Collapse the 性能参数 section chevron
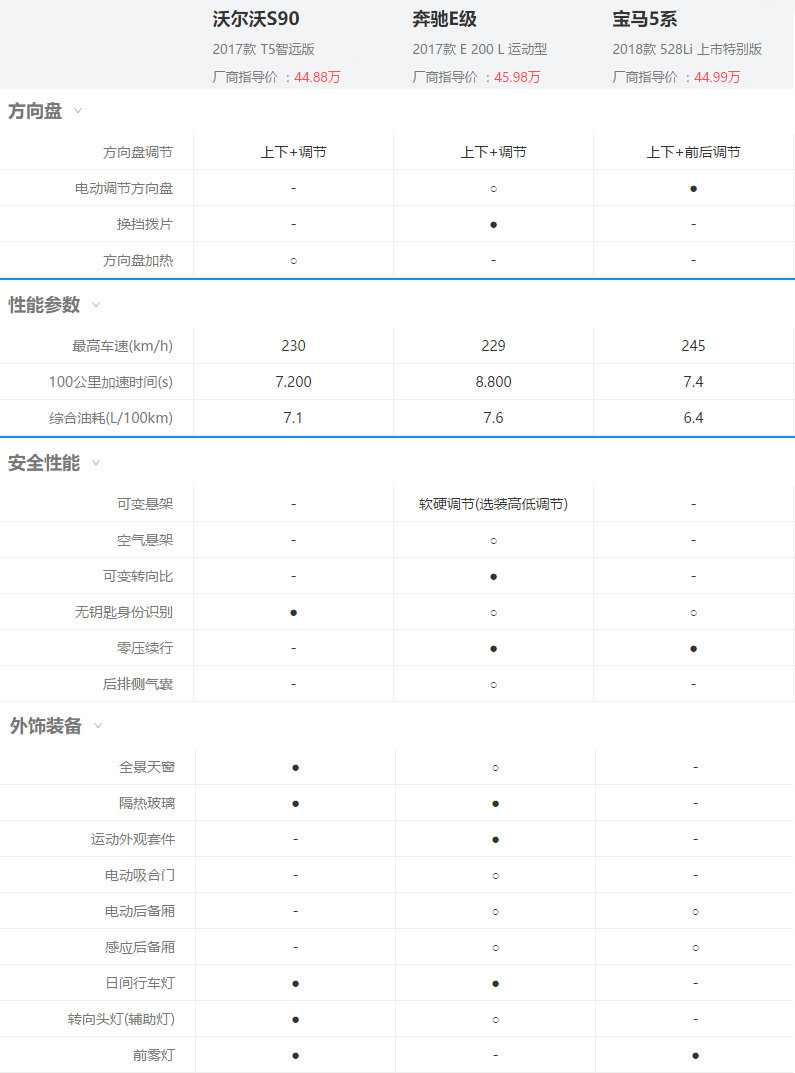795x1073 pixels. (x=96, y=305)
